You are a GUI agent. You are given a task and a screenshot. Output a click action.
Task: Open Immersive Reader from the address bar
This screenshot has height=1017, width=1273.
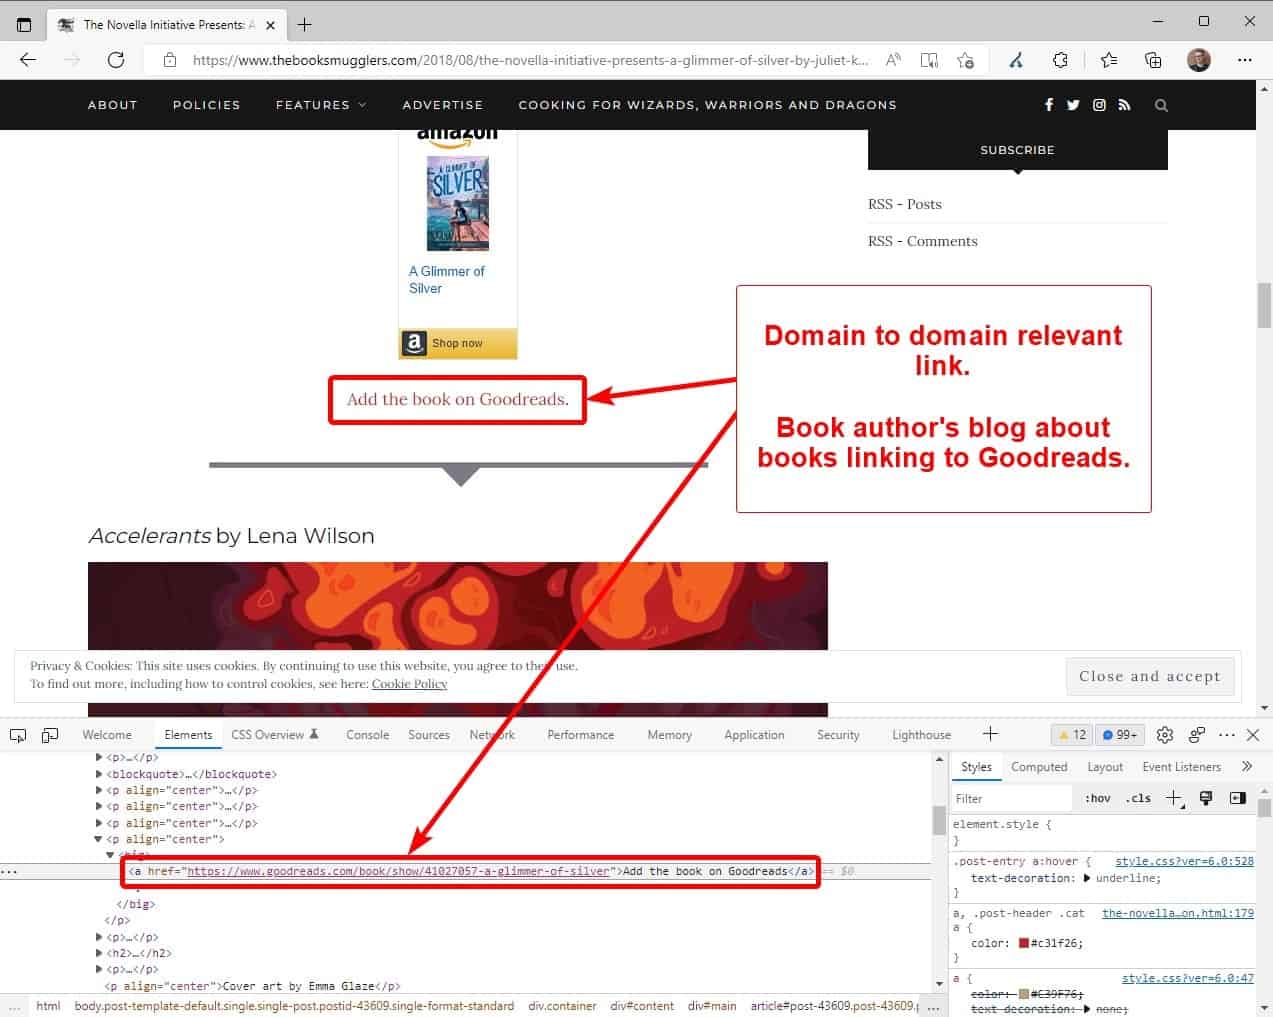(x=929, y=60)
